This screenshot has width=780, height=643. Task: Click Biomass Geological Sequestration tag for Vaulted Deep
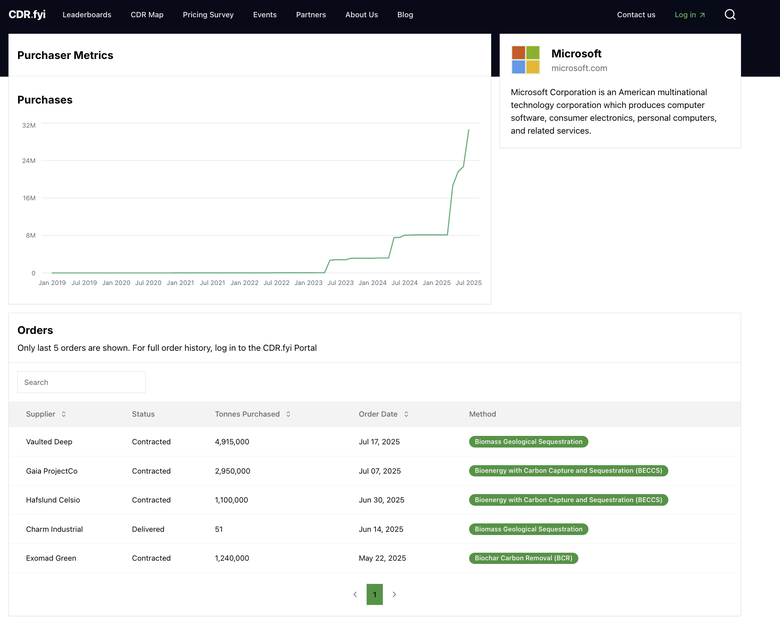click(x=528, y=442)
